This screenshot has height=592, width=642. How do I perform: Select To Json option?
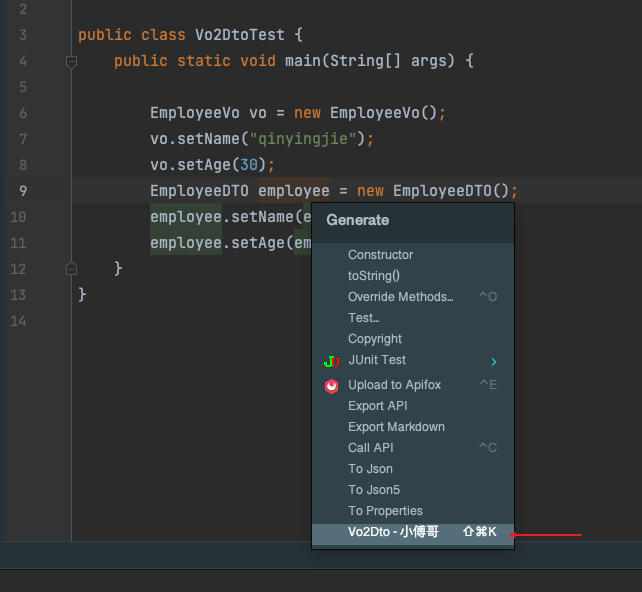pyautogui.click(x=370, y=469)
